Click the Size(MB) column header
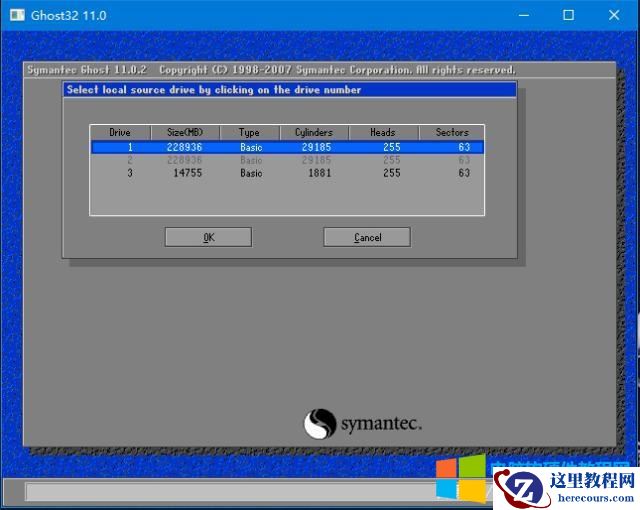 185,133
